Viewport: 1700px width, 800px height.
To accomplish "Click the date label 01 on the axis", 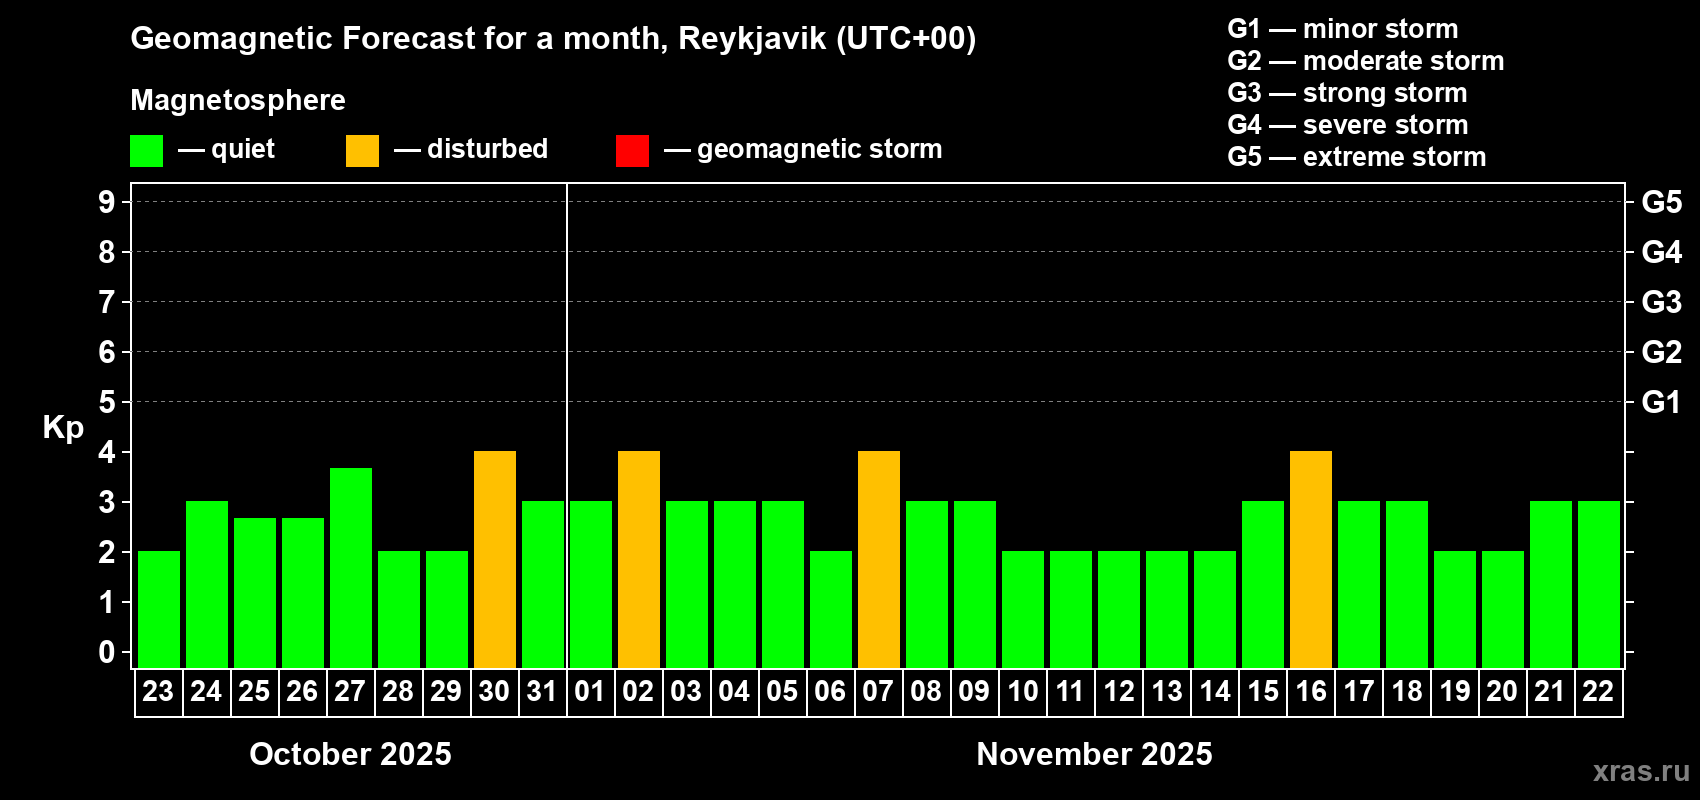I will [x=590, y=692].
